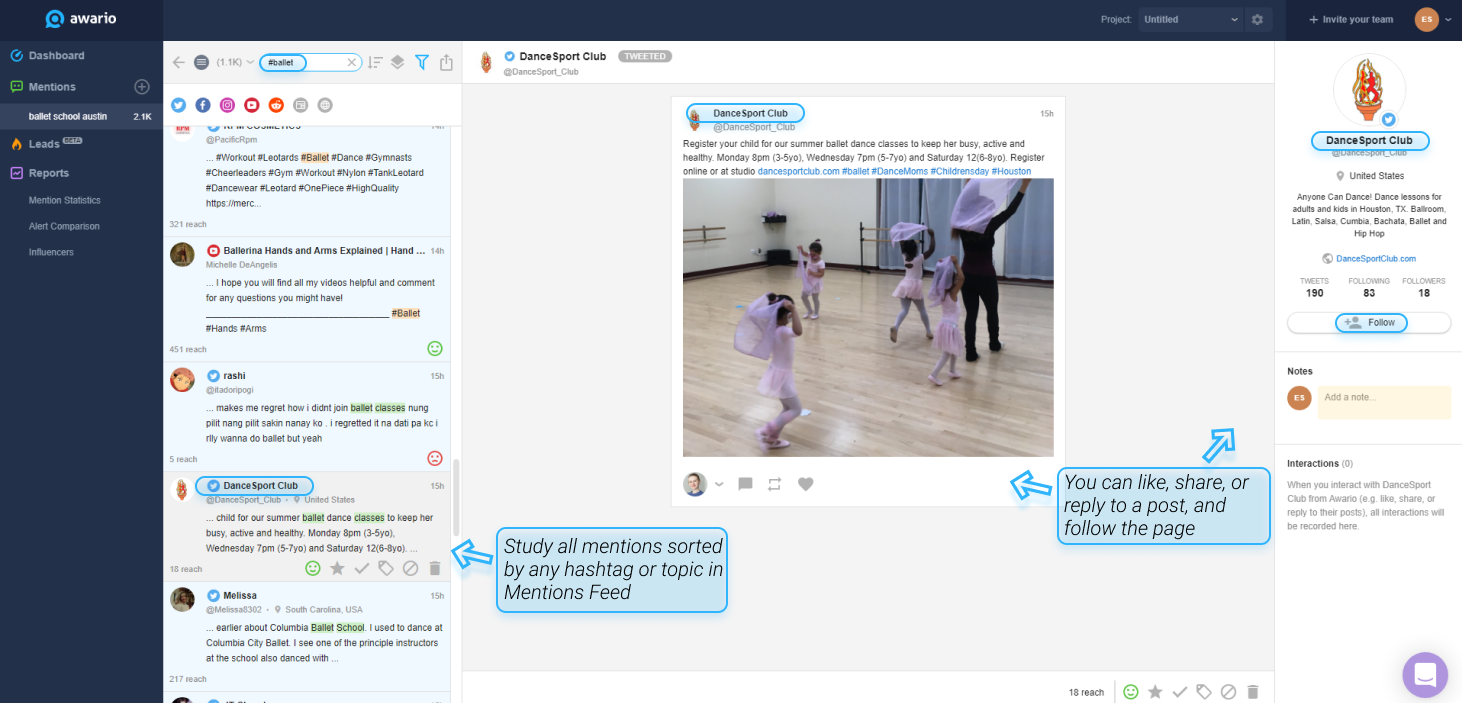Open the Project 'Untitled' dropdown
This screenshot has width=1462, height=703.
[x=1191, y=19]
